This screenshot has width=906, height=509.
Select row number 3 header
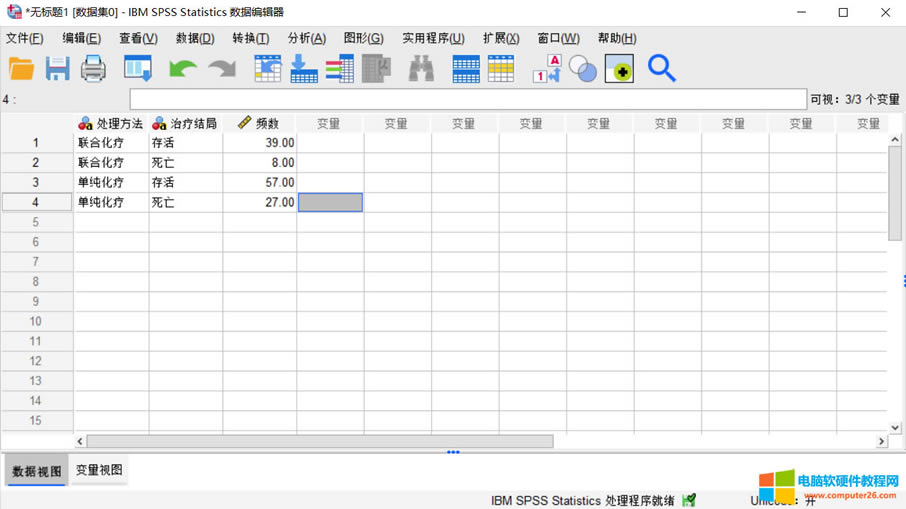pyautogui.click(x=37, y=182)
